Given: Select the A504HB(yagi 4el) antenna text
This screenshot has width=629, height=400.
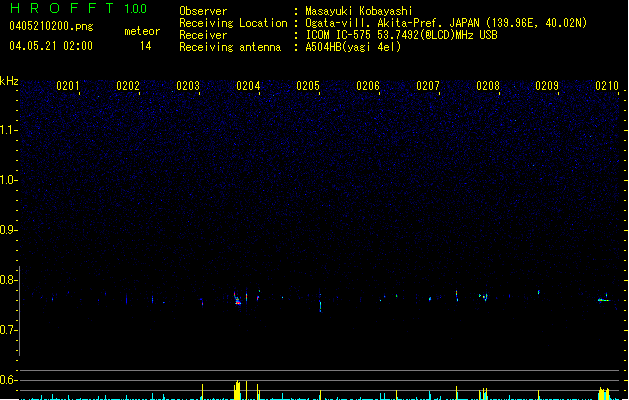Looking at the screenshot, I should 353,47.
